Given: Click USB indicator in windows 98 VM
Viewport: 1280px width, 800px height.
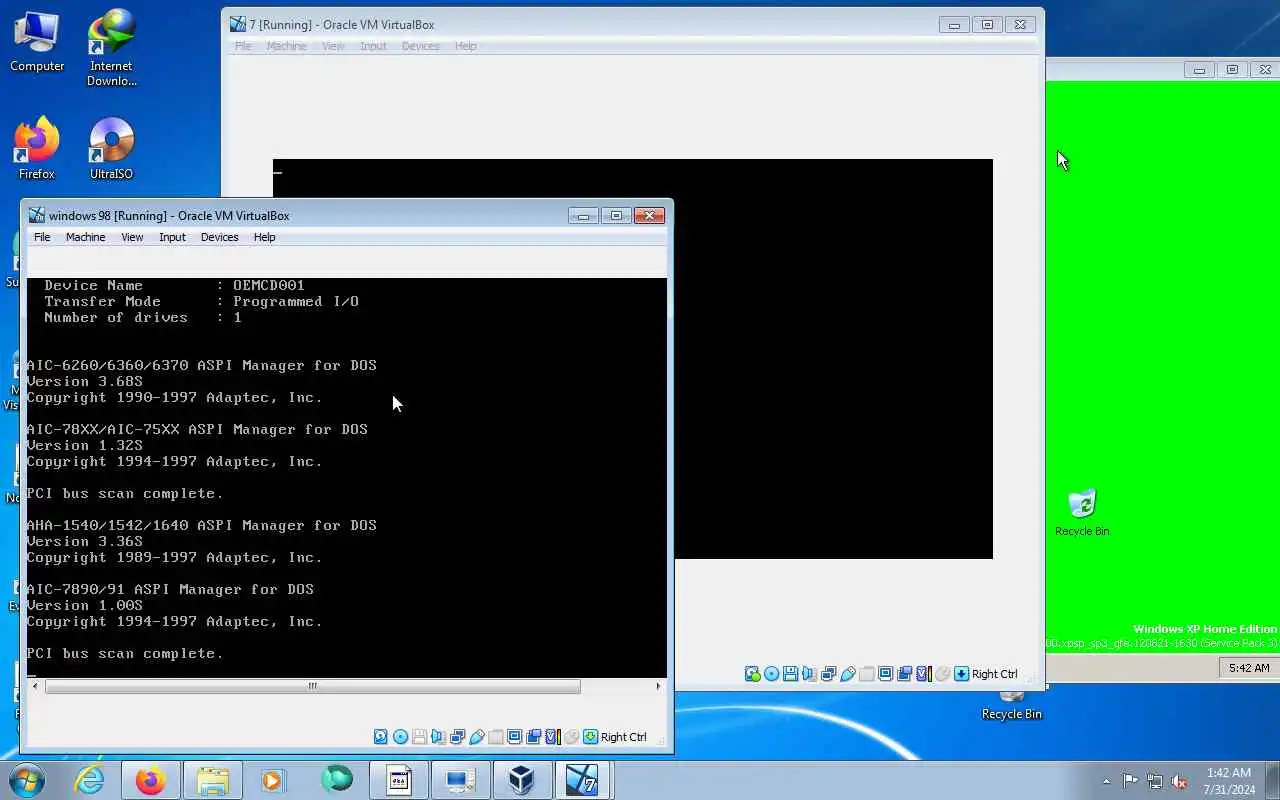Looking at the screenshot, I should (476, 737).
